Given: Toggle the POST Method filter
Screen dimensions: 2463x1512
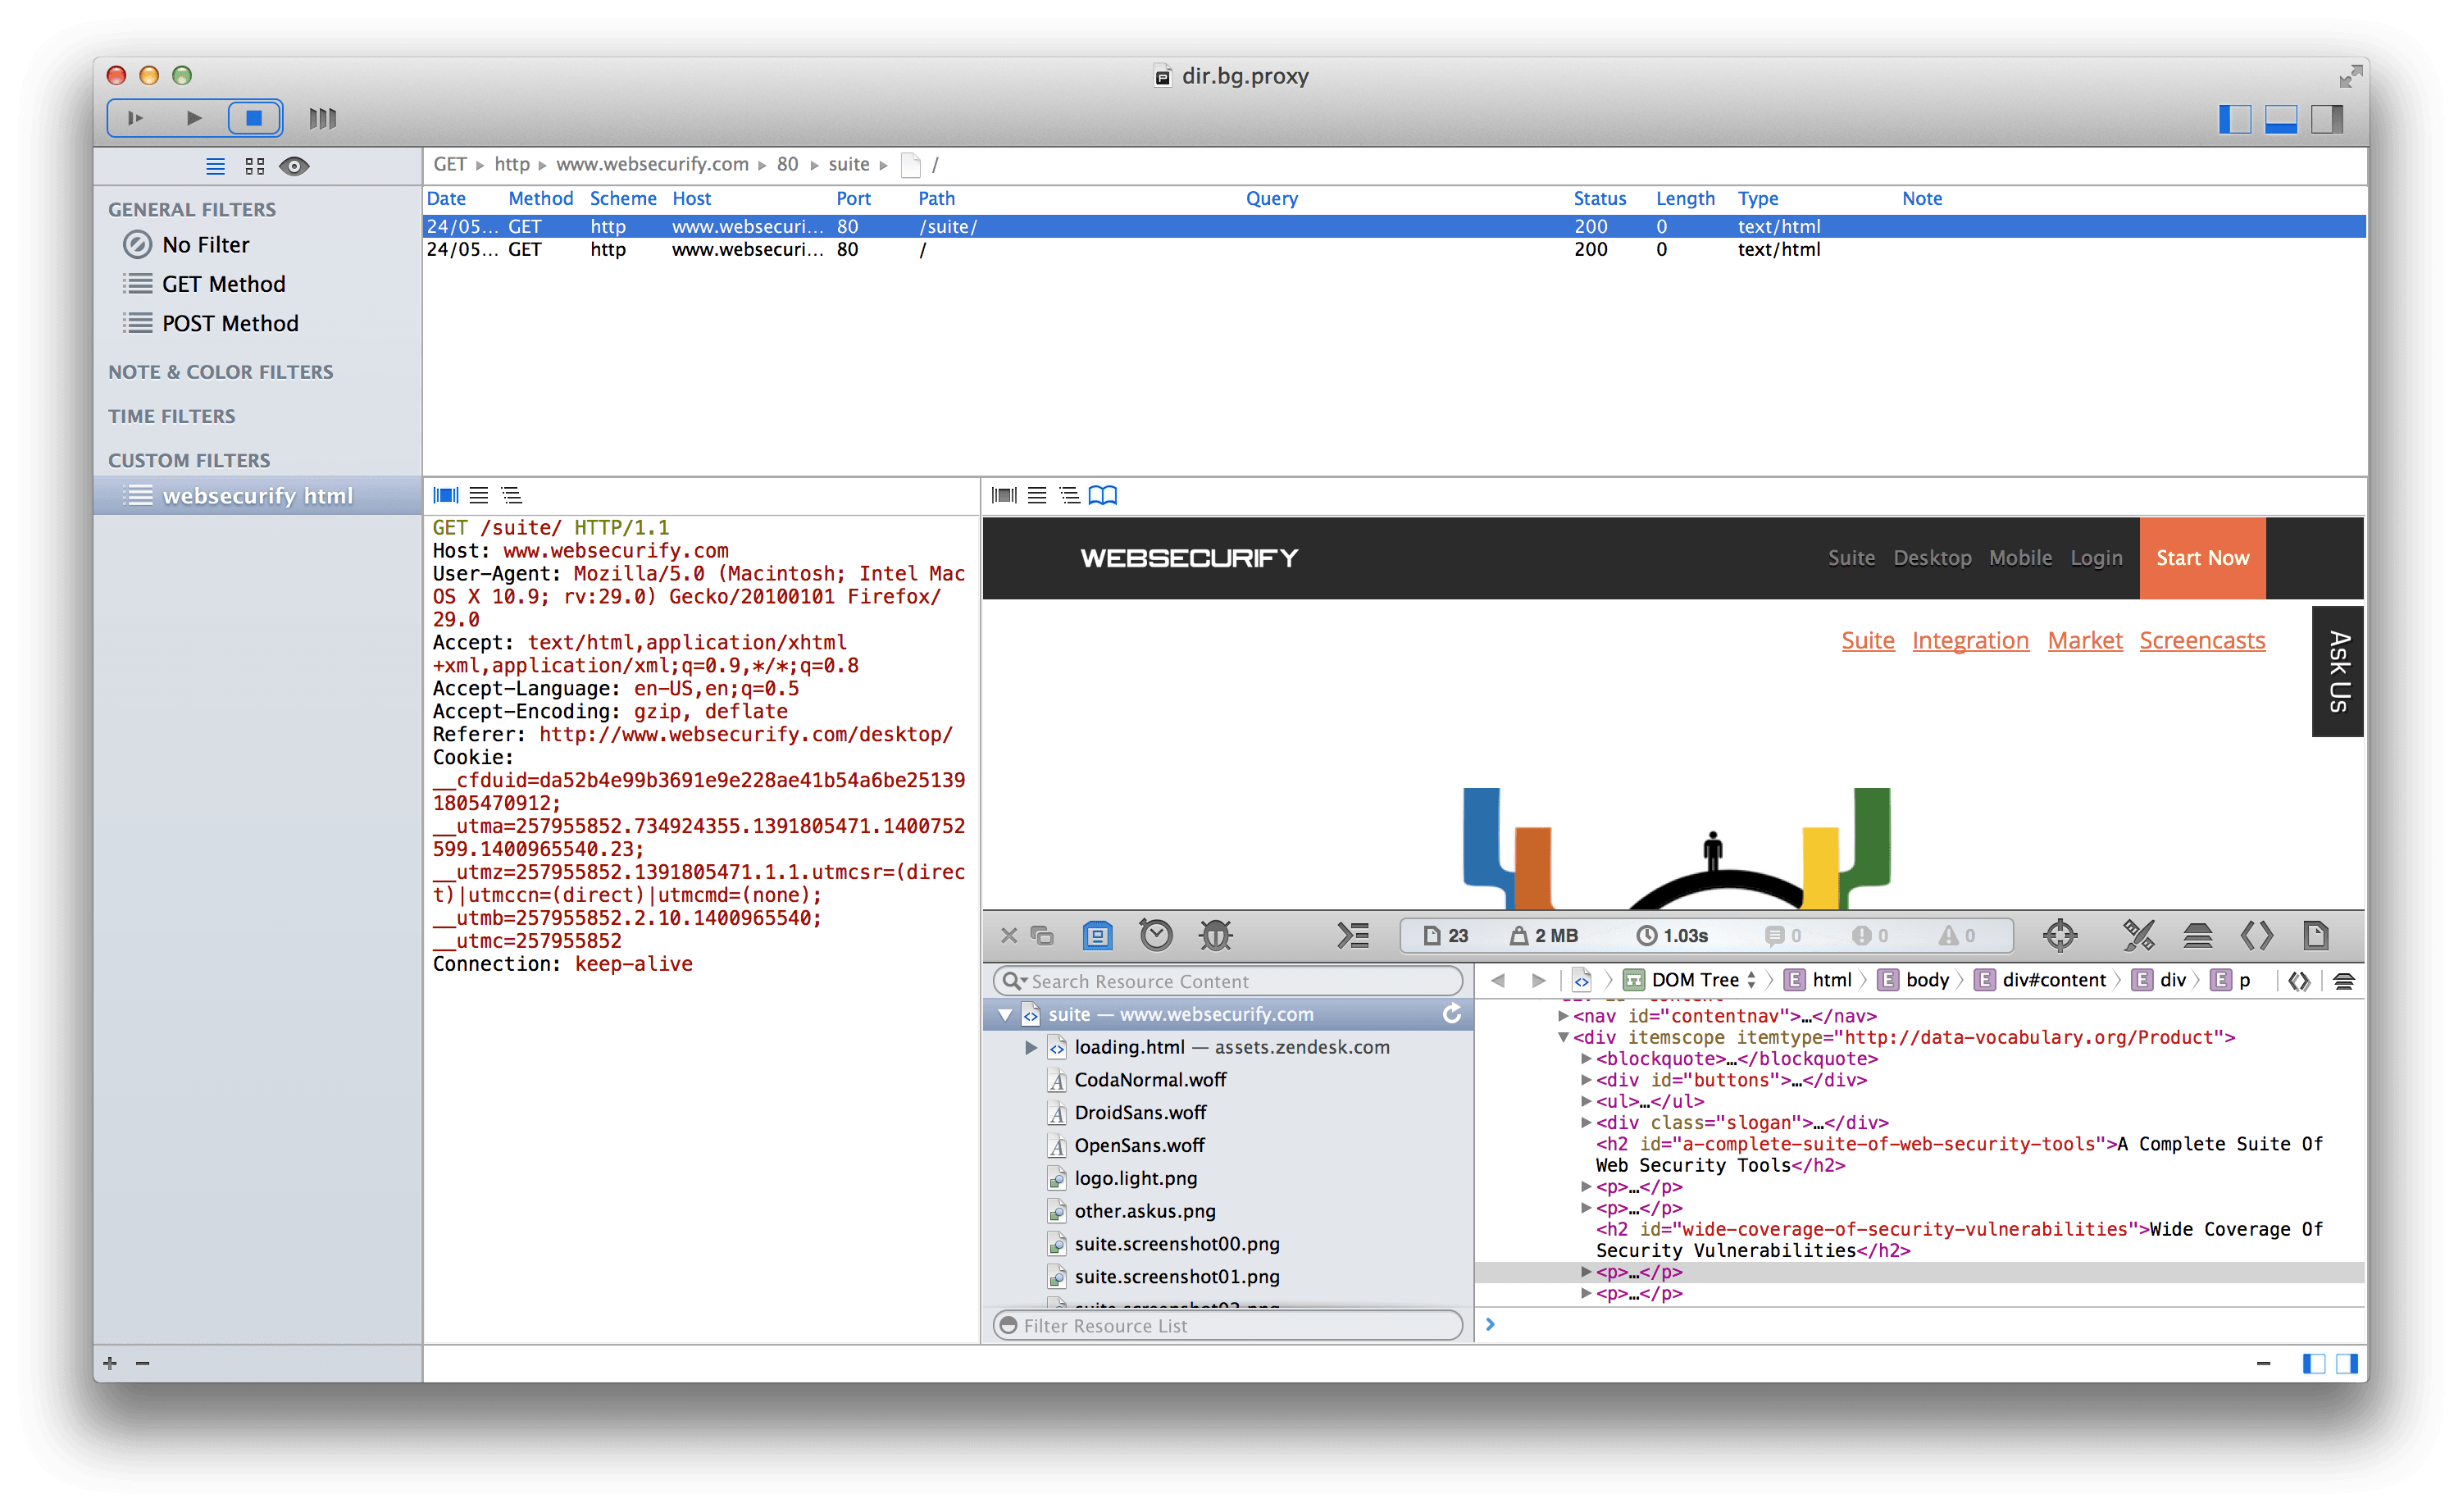Looking at the screenshot, I should tap(229, 324).
